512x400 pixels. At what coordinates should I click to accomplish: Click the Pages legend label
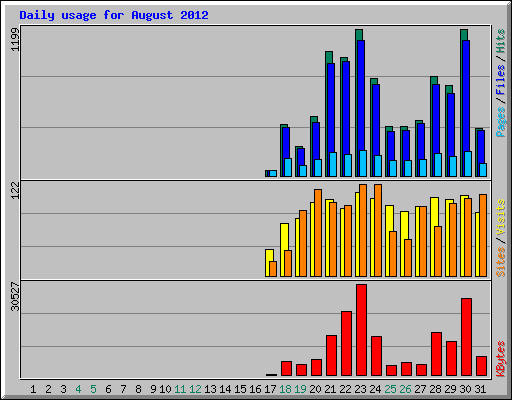(x=501, y=122)
